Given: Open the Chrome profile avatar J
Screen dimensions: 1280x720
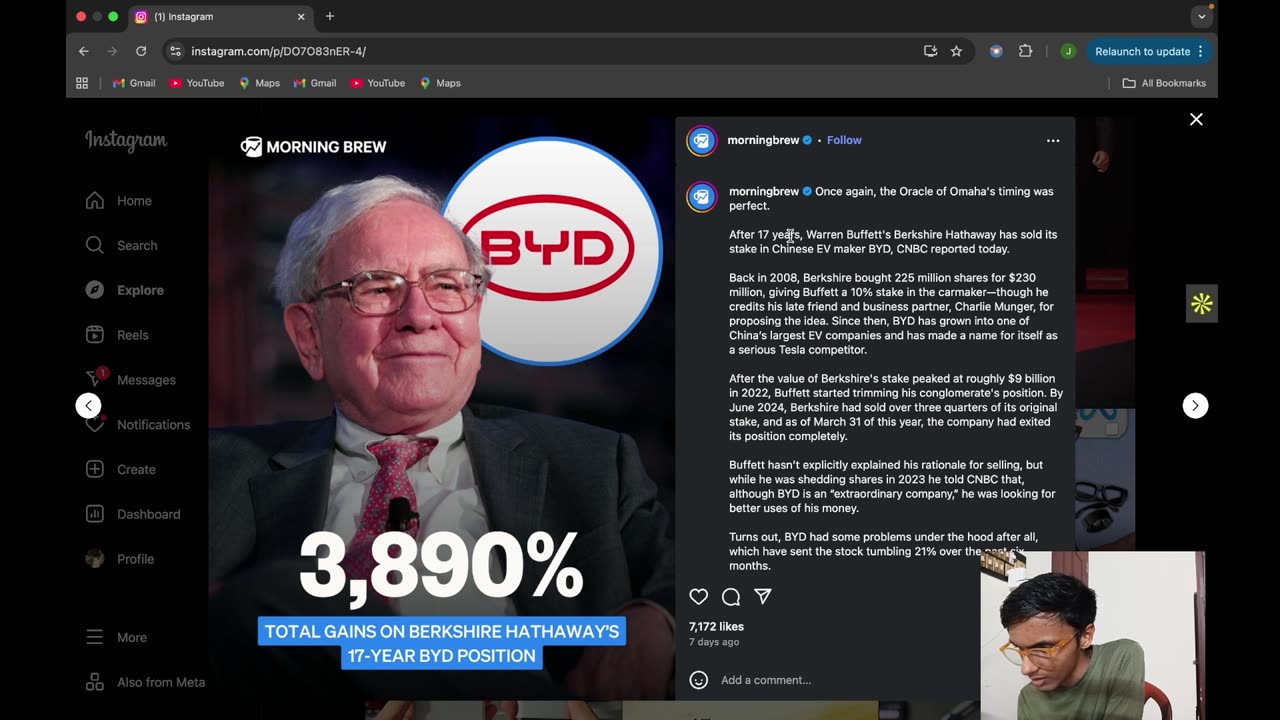Looking at the screenshot, I should click(1068, 51).
